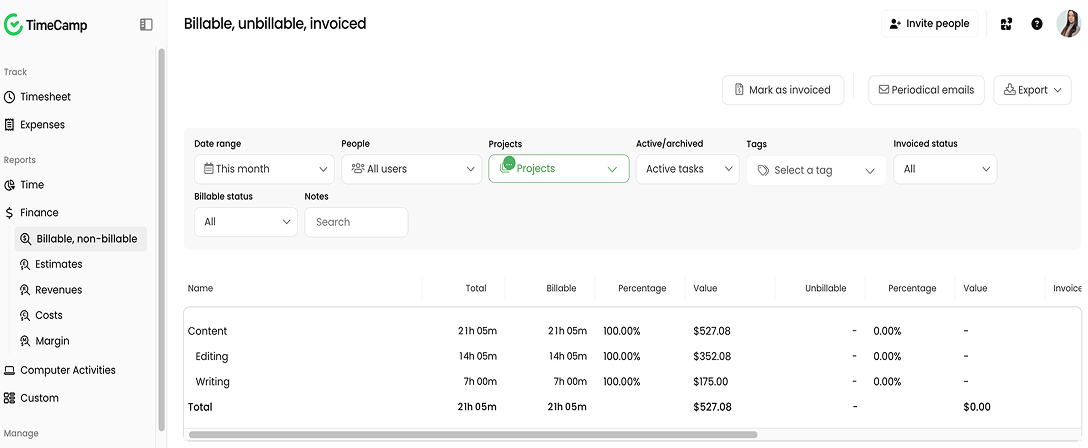Click the Estimates report icon
This screenshot has width=1088, height=448.
coord(25,264)
